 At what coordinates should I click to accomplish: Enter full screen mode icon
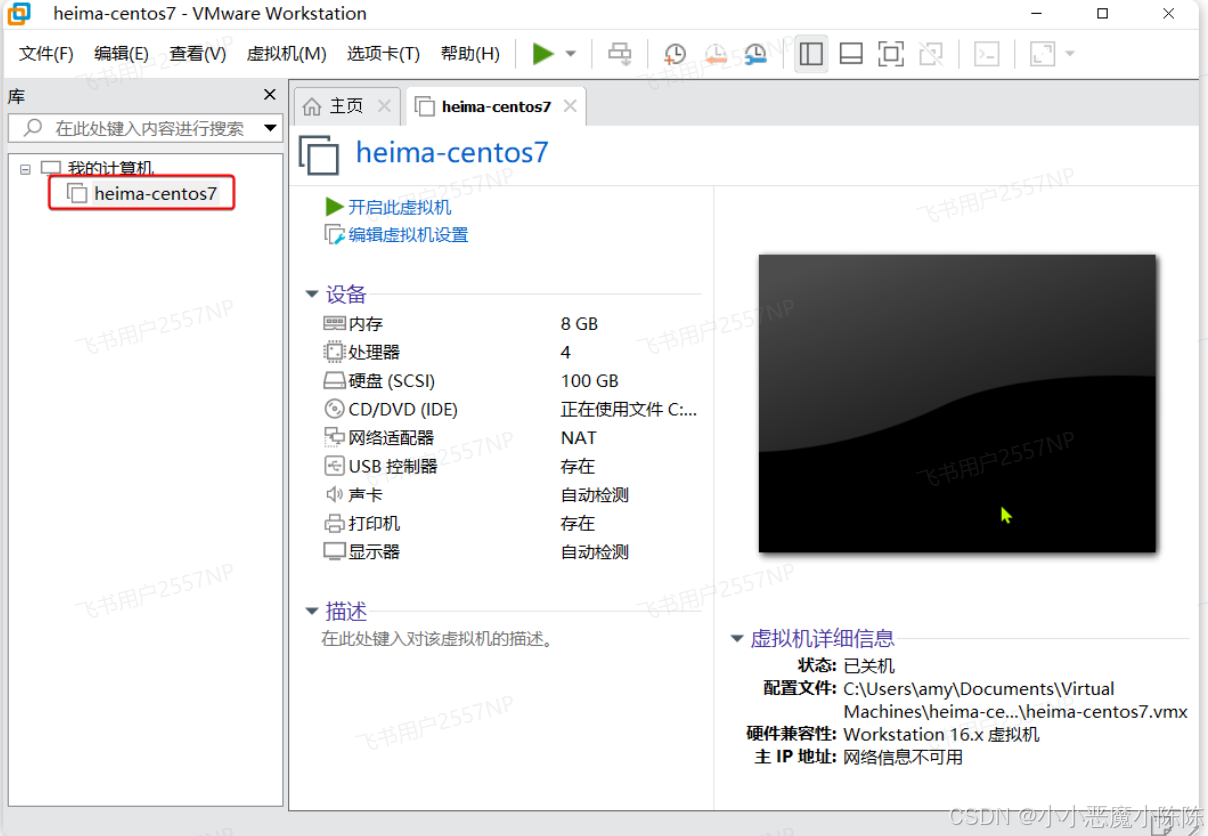[x=891, y=54]
